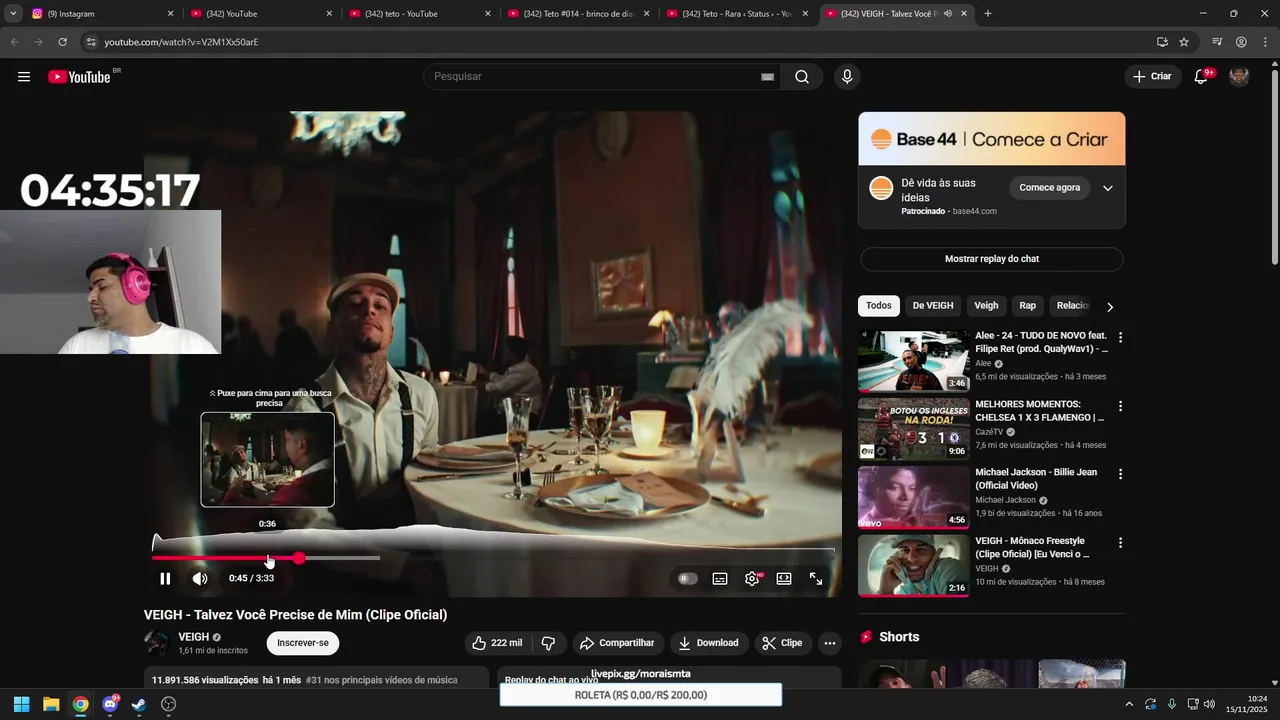
Task: Open options for the Melhores Momentos Chelsea video
Action: (1120, 407)
